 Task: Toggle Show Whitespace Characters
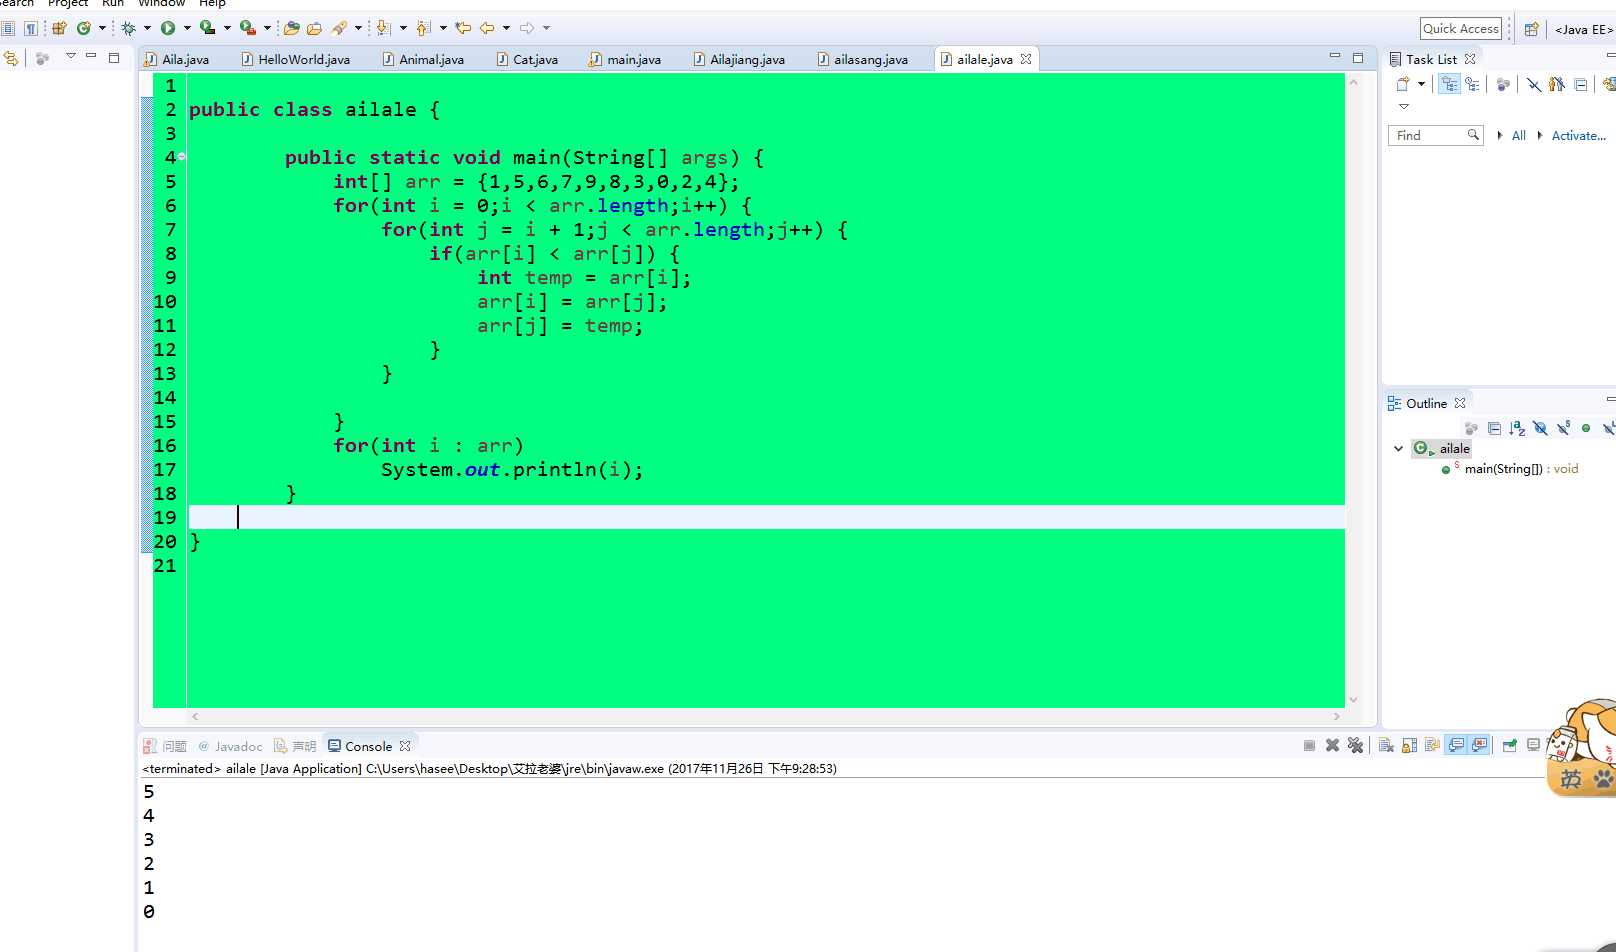tap(31, 28)
